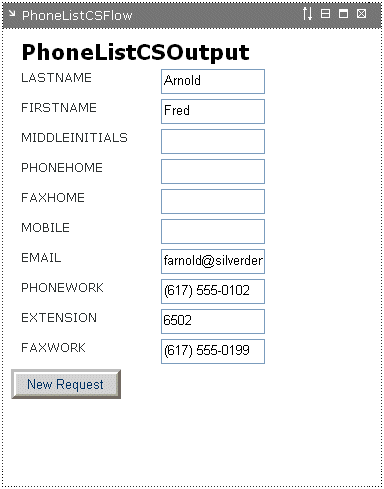Select the LASTNAME field containing Arnold

[x=213, y=81]
